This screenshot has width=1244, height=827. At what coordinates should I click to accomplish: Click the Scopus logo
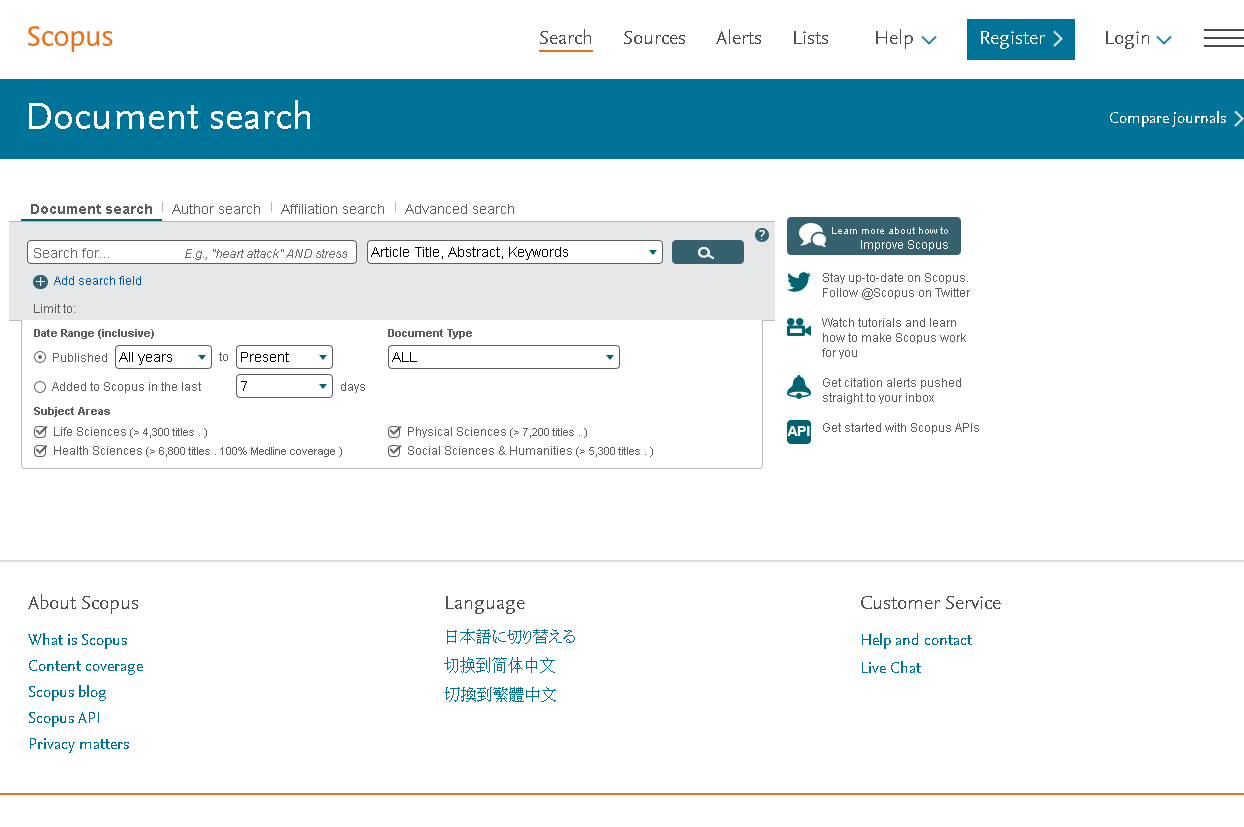click(70, 38)
